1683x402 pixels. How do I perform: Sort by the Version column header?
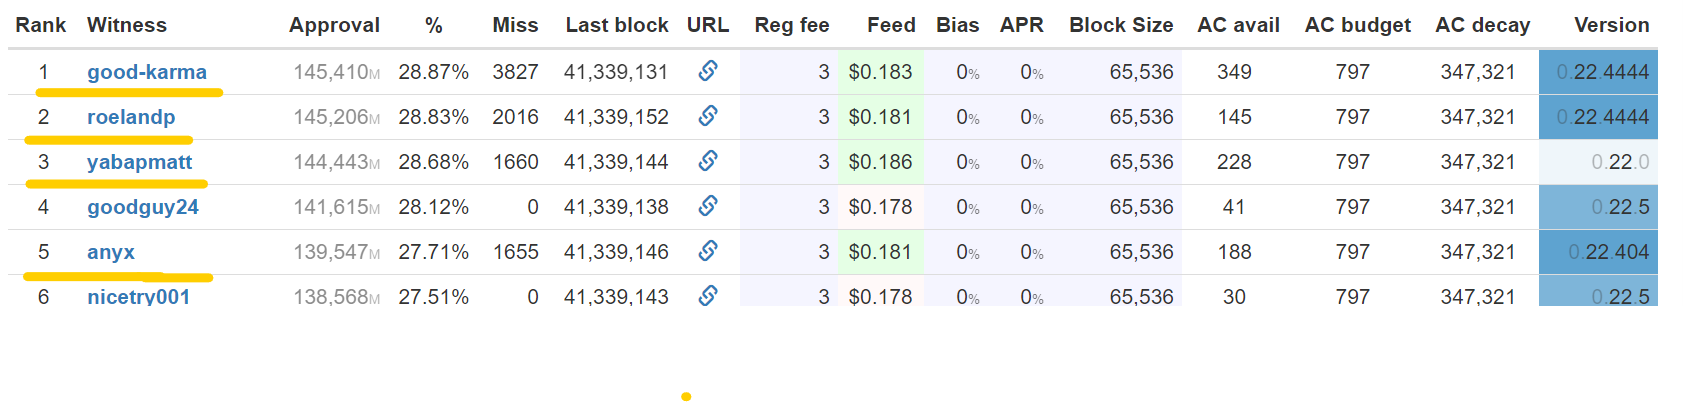tap(1611, 25)
